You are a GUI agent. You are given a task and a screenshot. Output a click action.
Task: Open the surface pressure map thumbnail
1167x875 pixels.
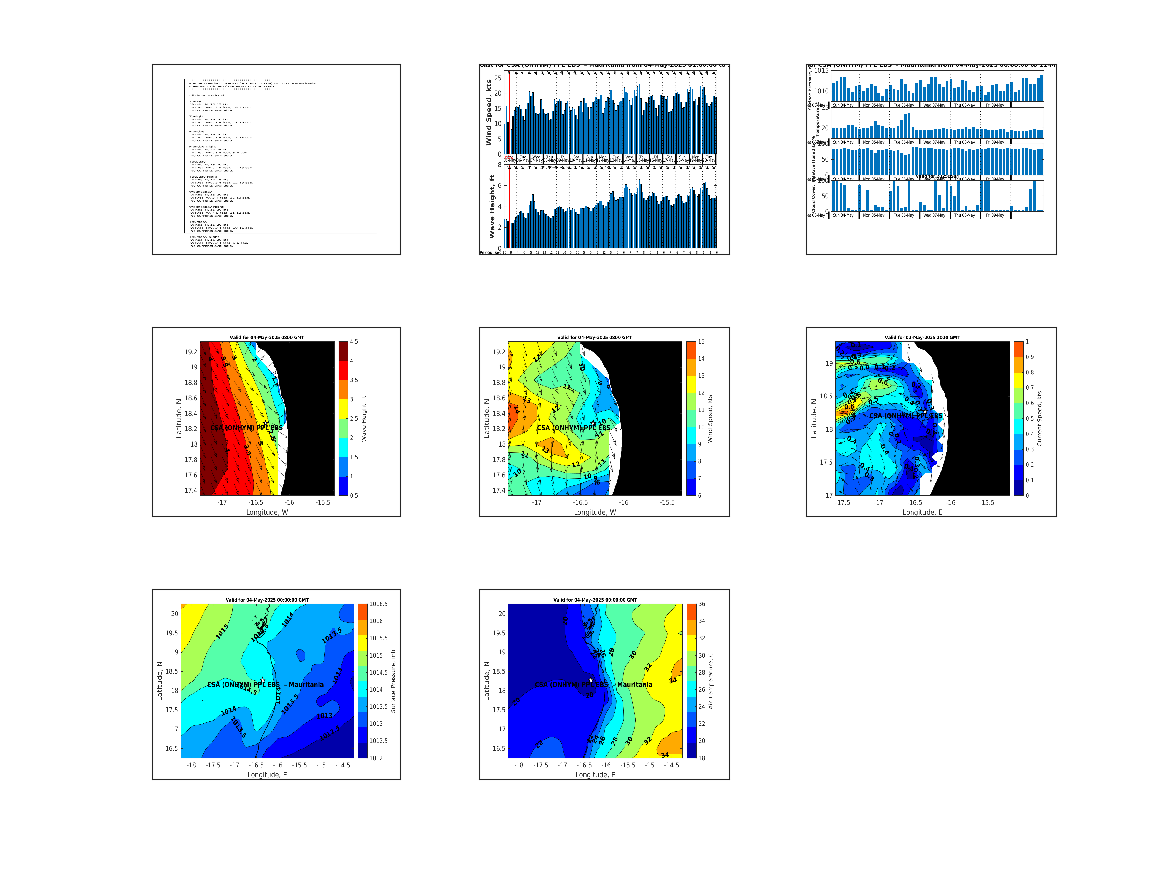click(276, 685)
